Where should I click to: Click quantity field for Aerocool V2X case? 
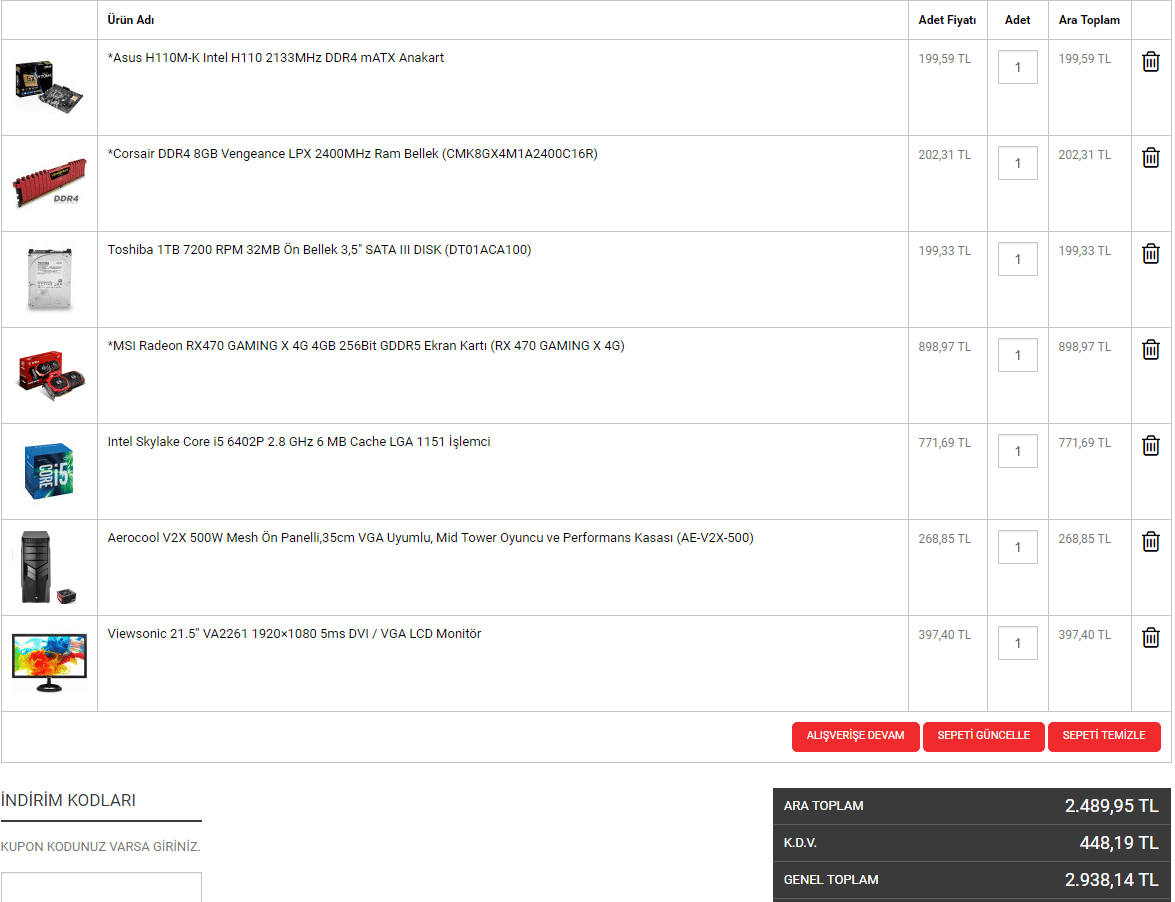[x=1017, y=546]
